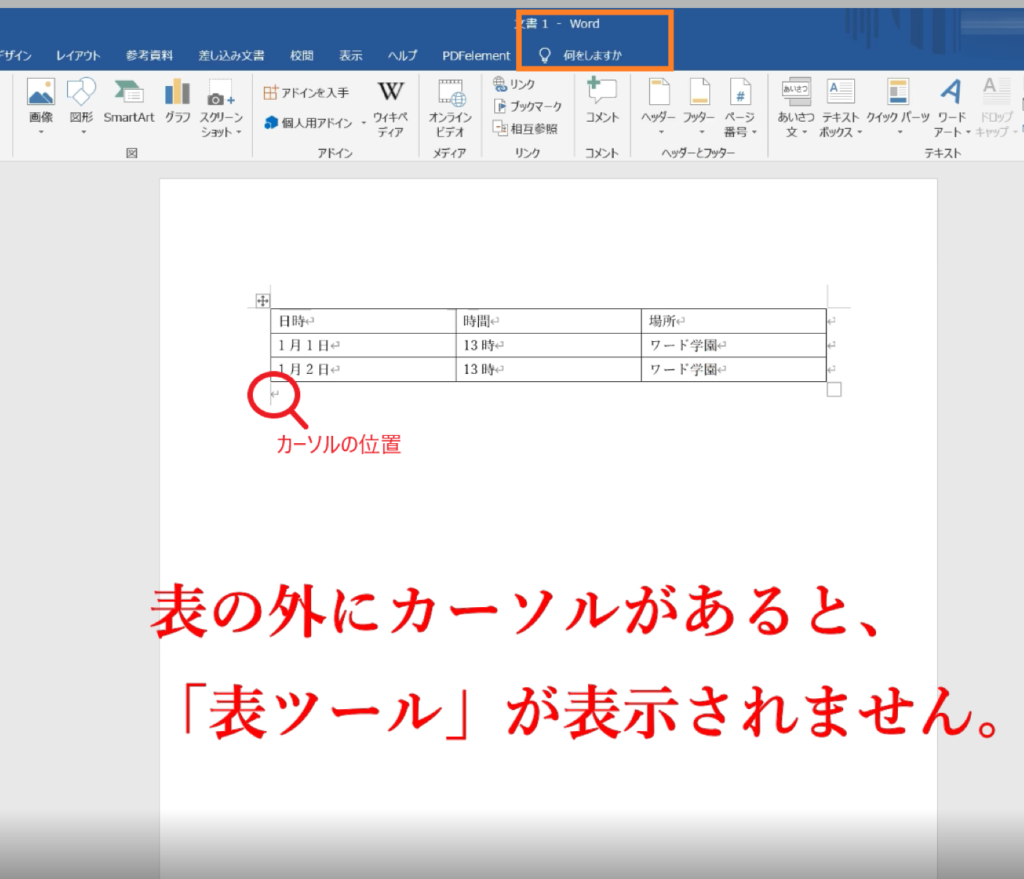
Task: Open the 校閲 ribbon tab
Action: tap(301, 56)
